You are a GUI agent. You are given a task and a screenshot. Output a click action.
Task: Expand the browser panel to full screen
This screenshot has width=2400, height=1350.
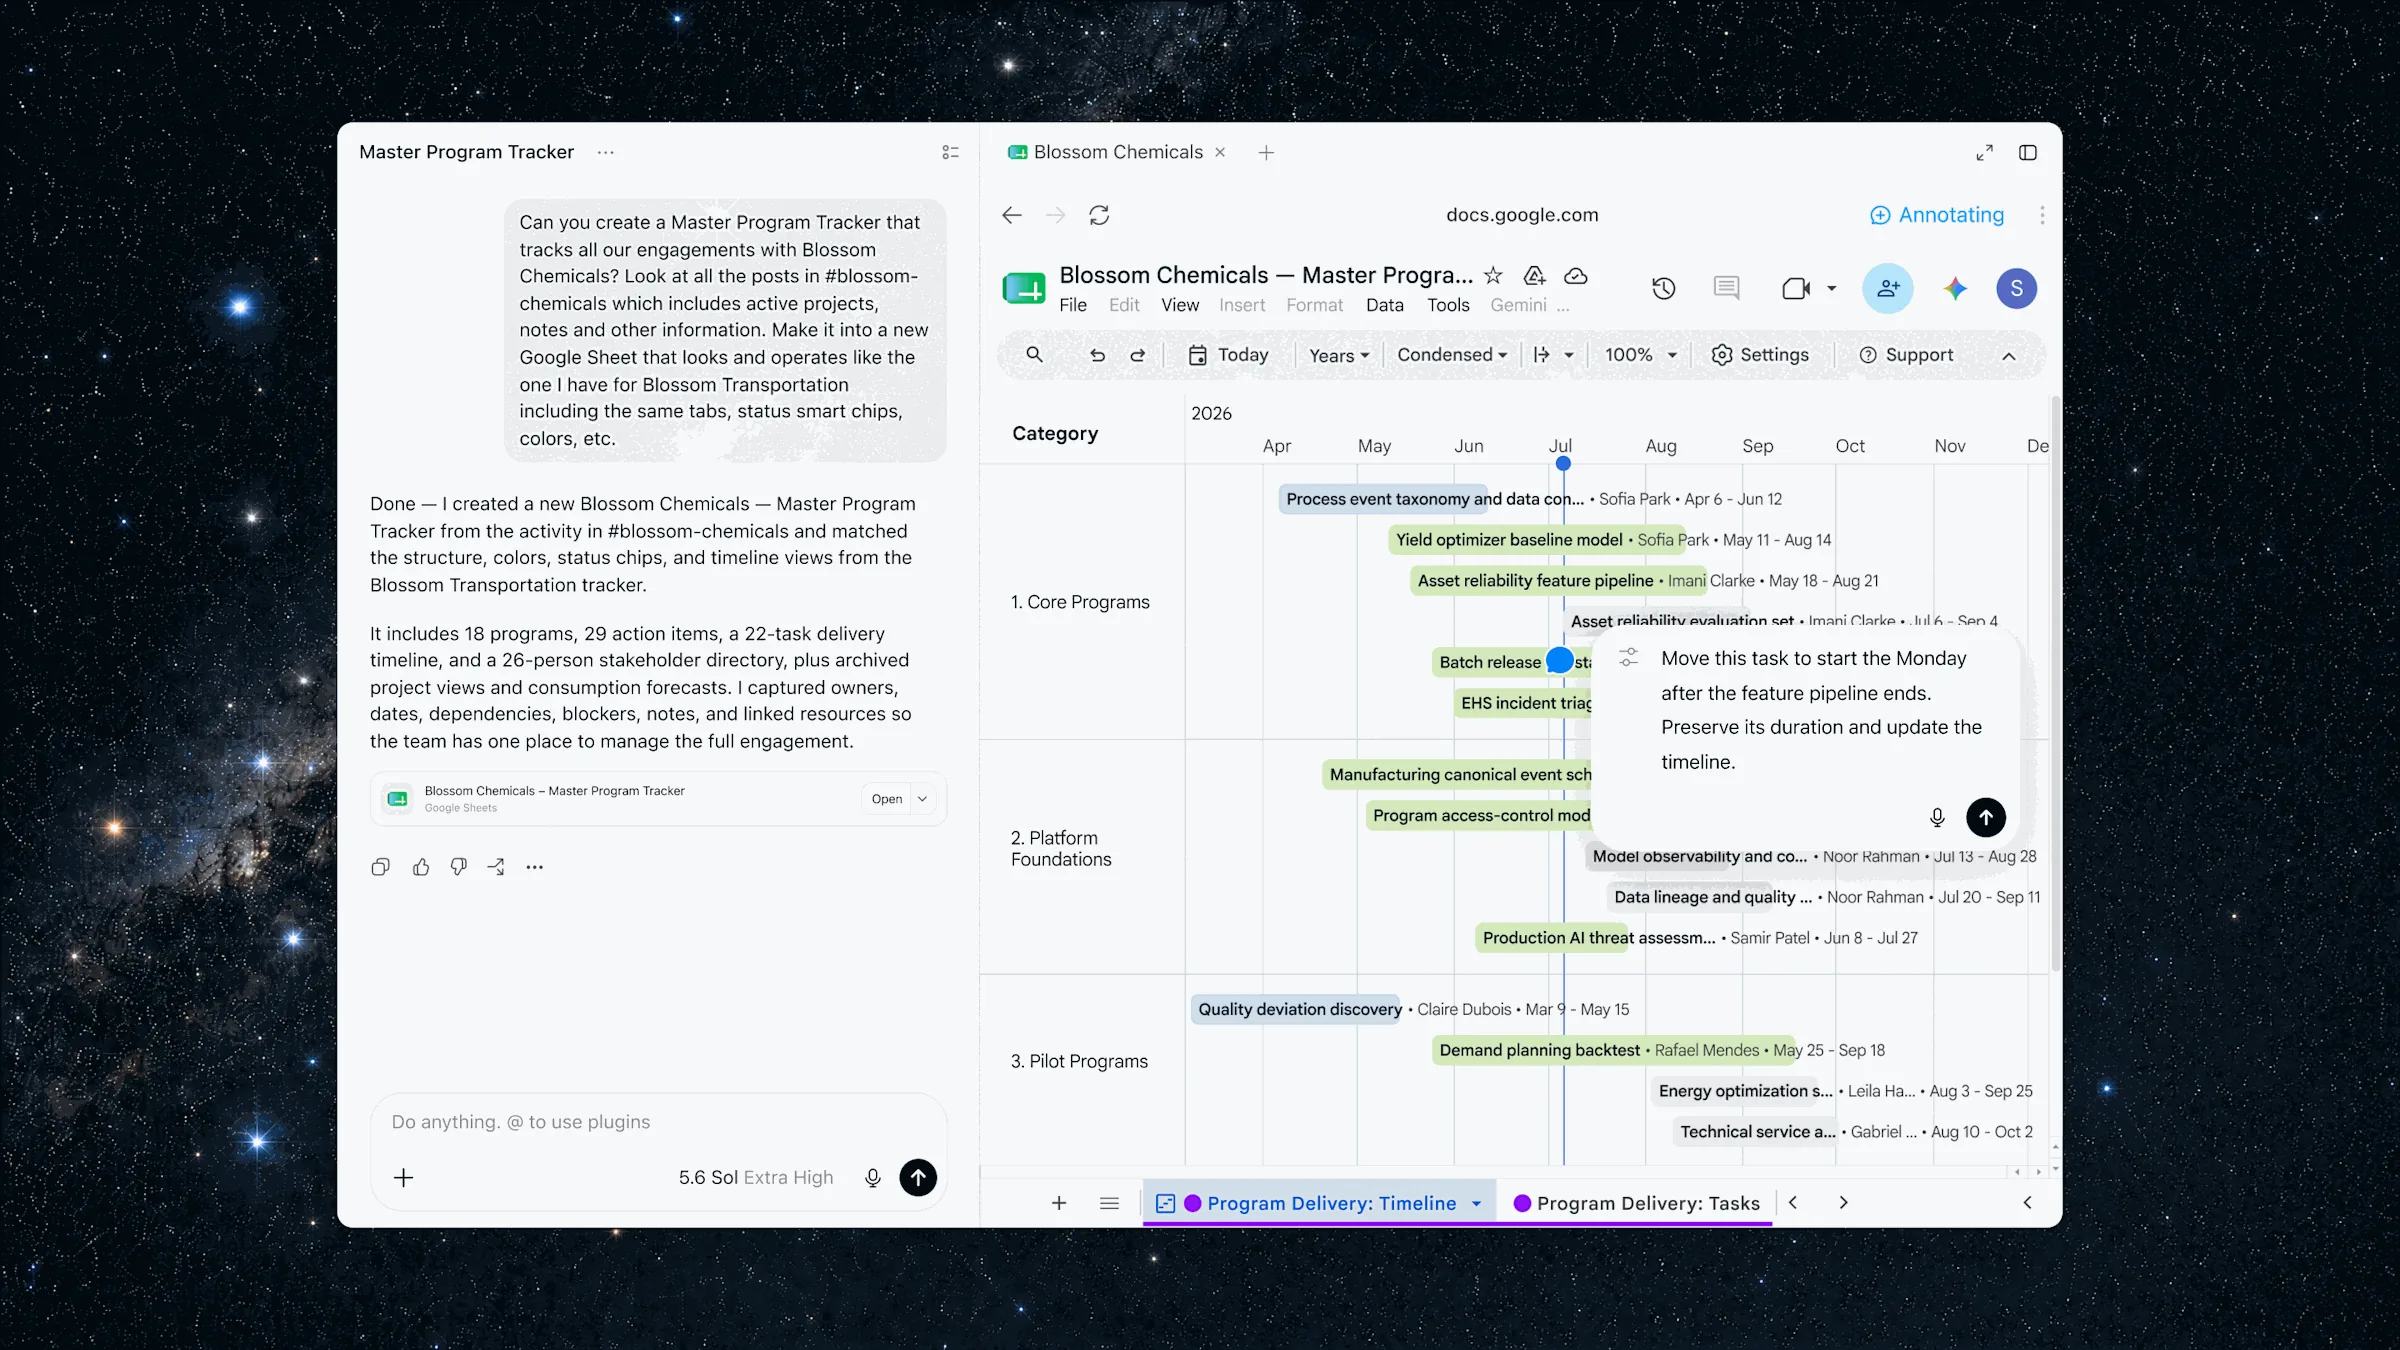[1984, 152]
